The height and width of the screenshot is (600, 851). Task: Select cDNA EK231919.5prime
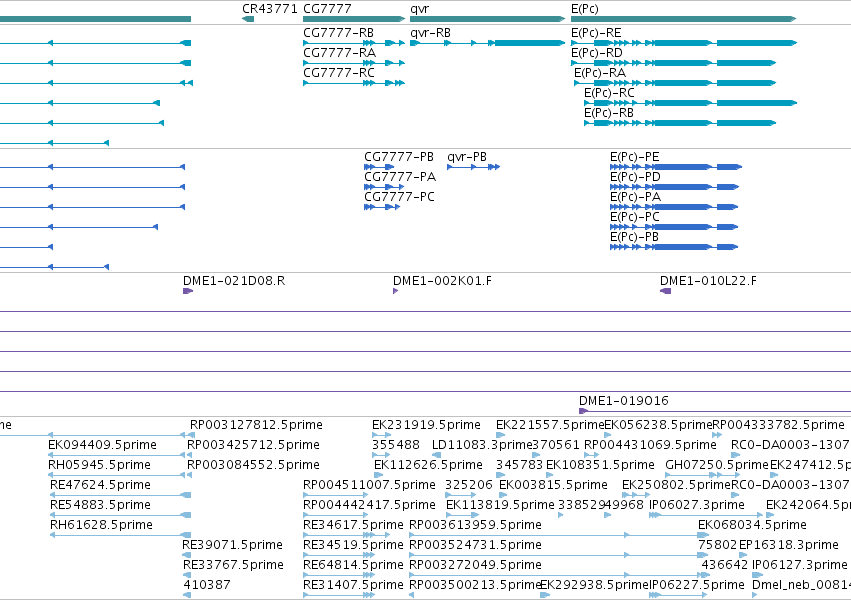(x=382, y=435)
